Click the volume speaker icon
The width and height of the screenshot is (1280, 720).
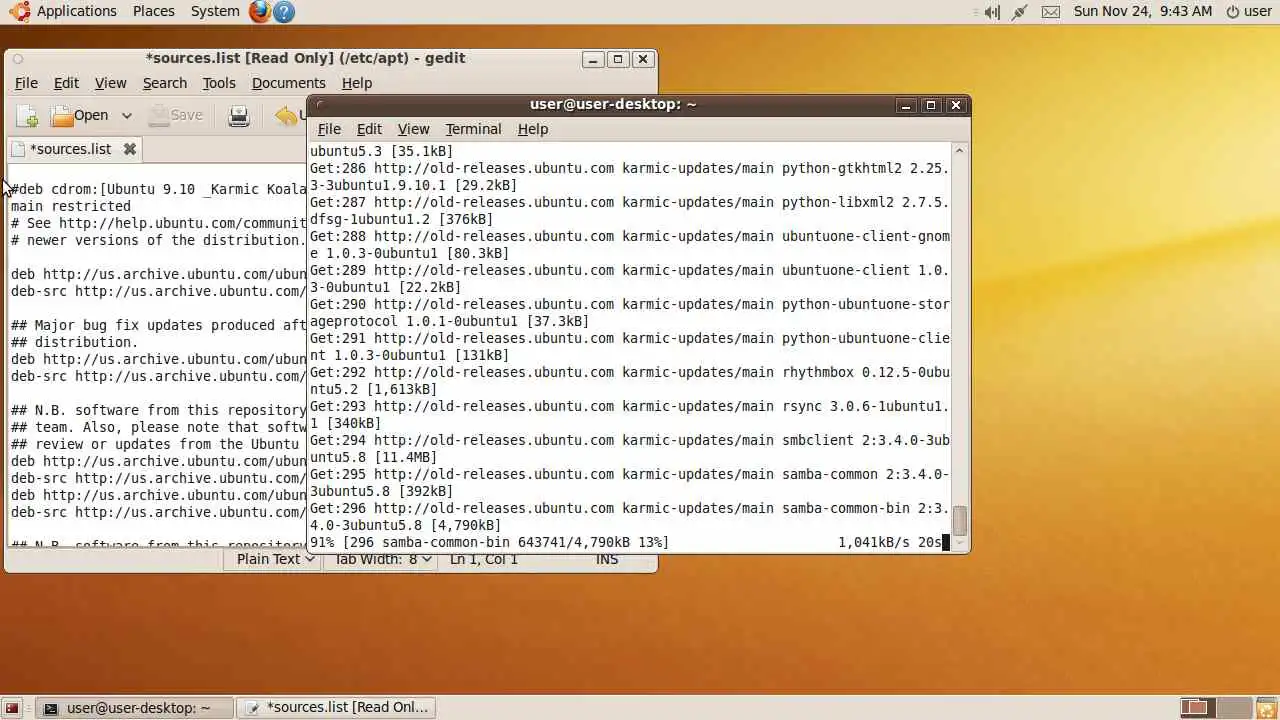991,12
